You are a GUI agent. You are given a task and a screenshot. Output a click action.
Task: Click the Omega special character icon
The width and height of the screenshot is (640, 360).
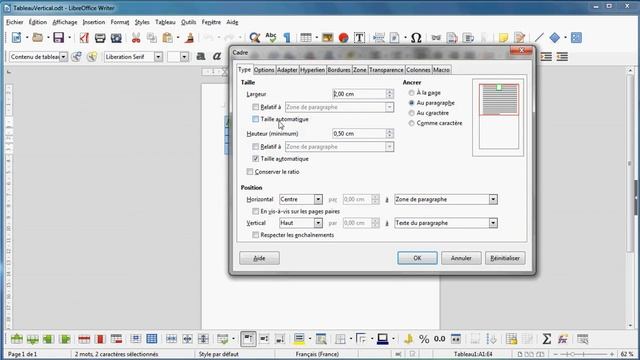pos(416,38)
